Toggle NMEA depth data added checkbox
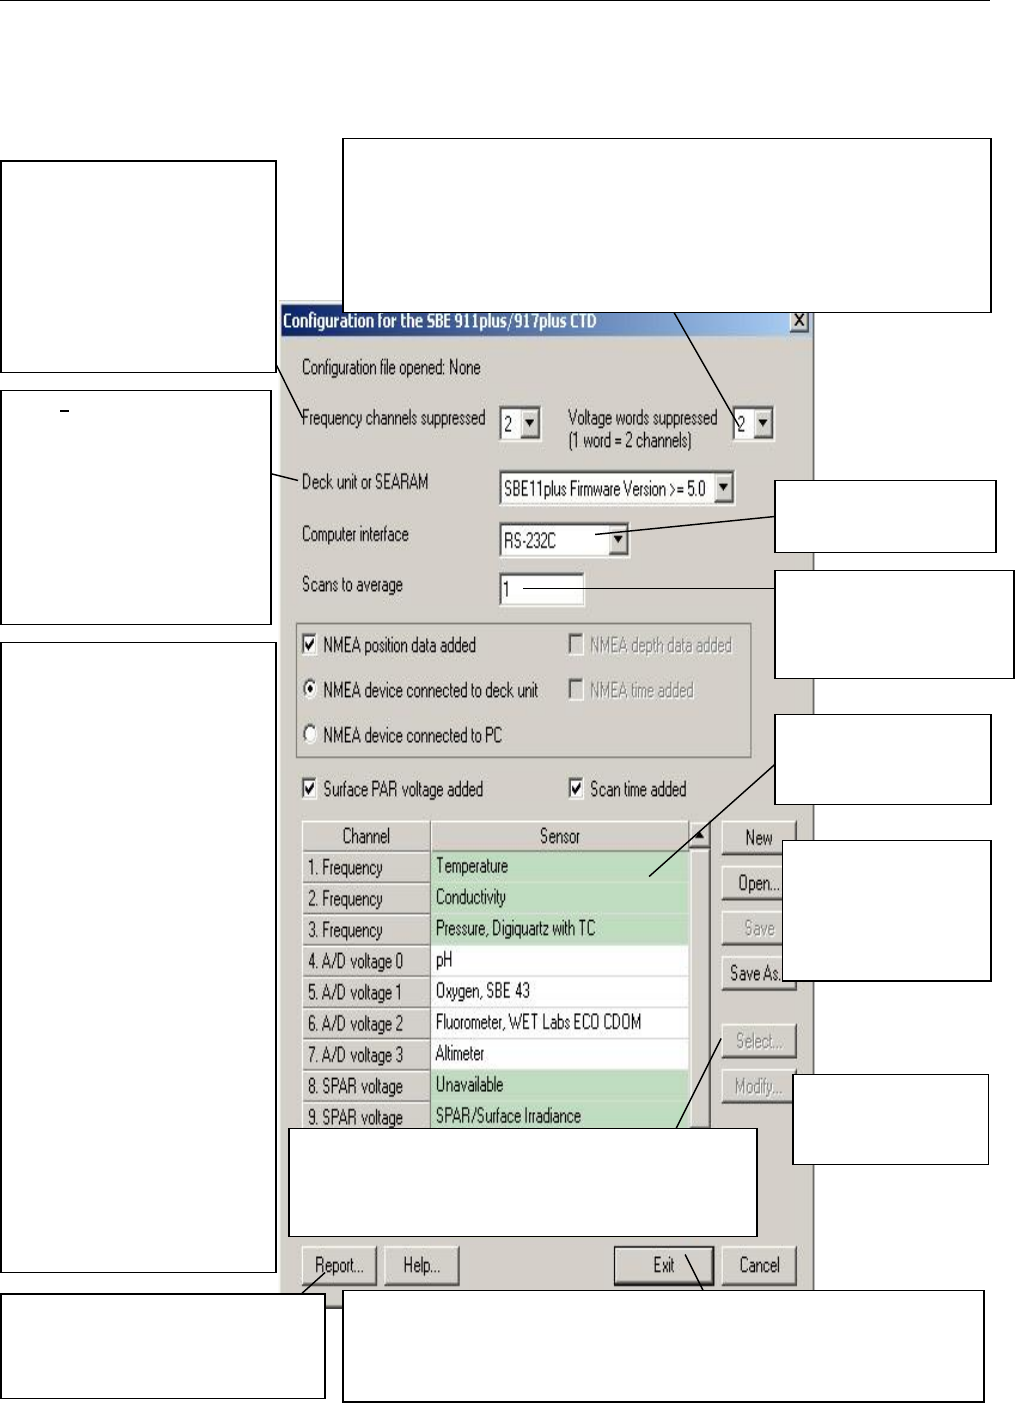Screen dimensions: 1015x1403 pos(576,645)
